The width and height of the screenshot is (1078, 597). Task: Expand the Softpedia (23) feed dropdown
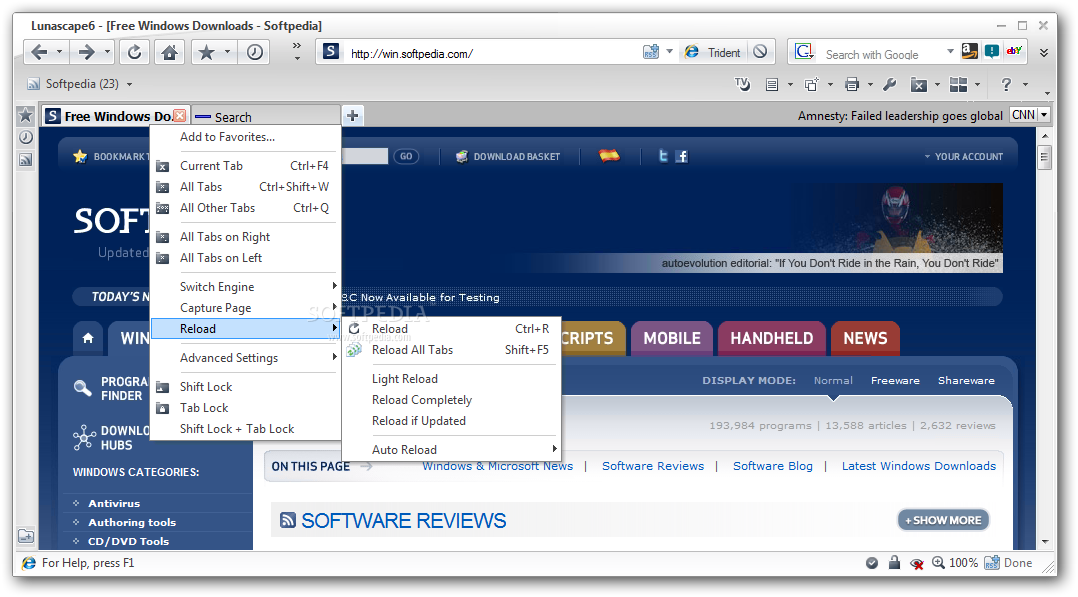[129, 84]
